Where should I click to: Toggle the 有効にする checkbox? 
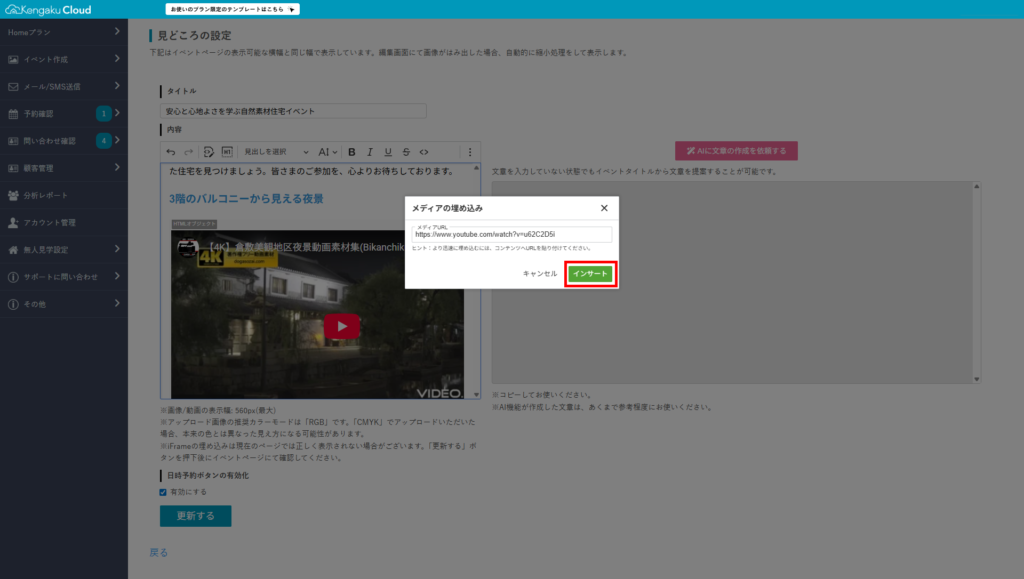tap(164, 492)
